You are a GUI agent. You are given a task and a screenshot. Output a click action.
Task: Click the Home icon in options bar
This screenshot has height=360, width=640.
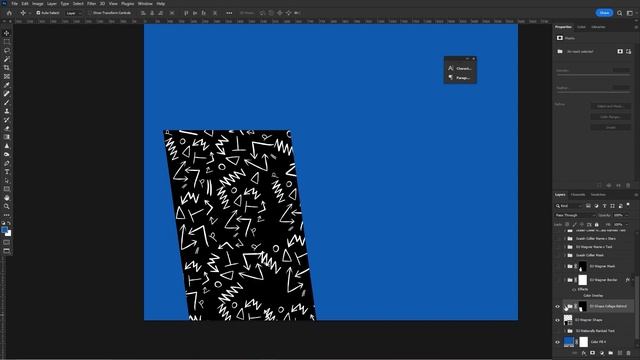pos(9,13)
